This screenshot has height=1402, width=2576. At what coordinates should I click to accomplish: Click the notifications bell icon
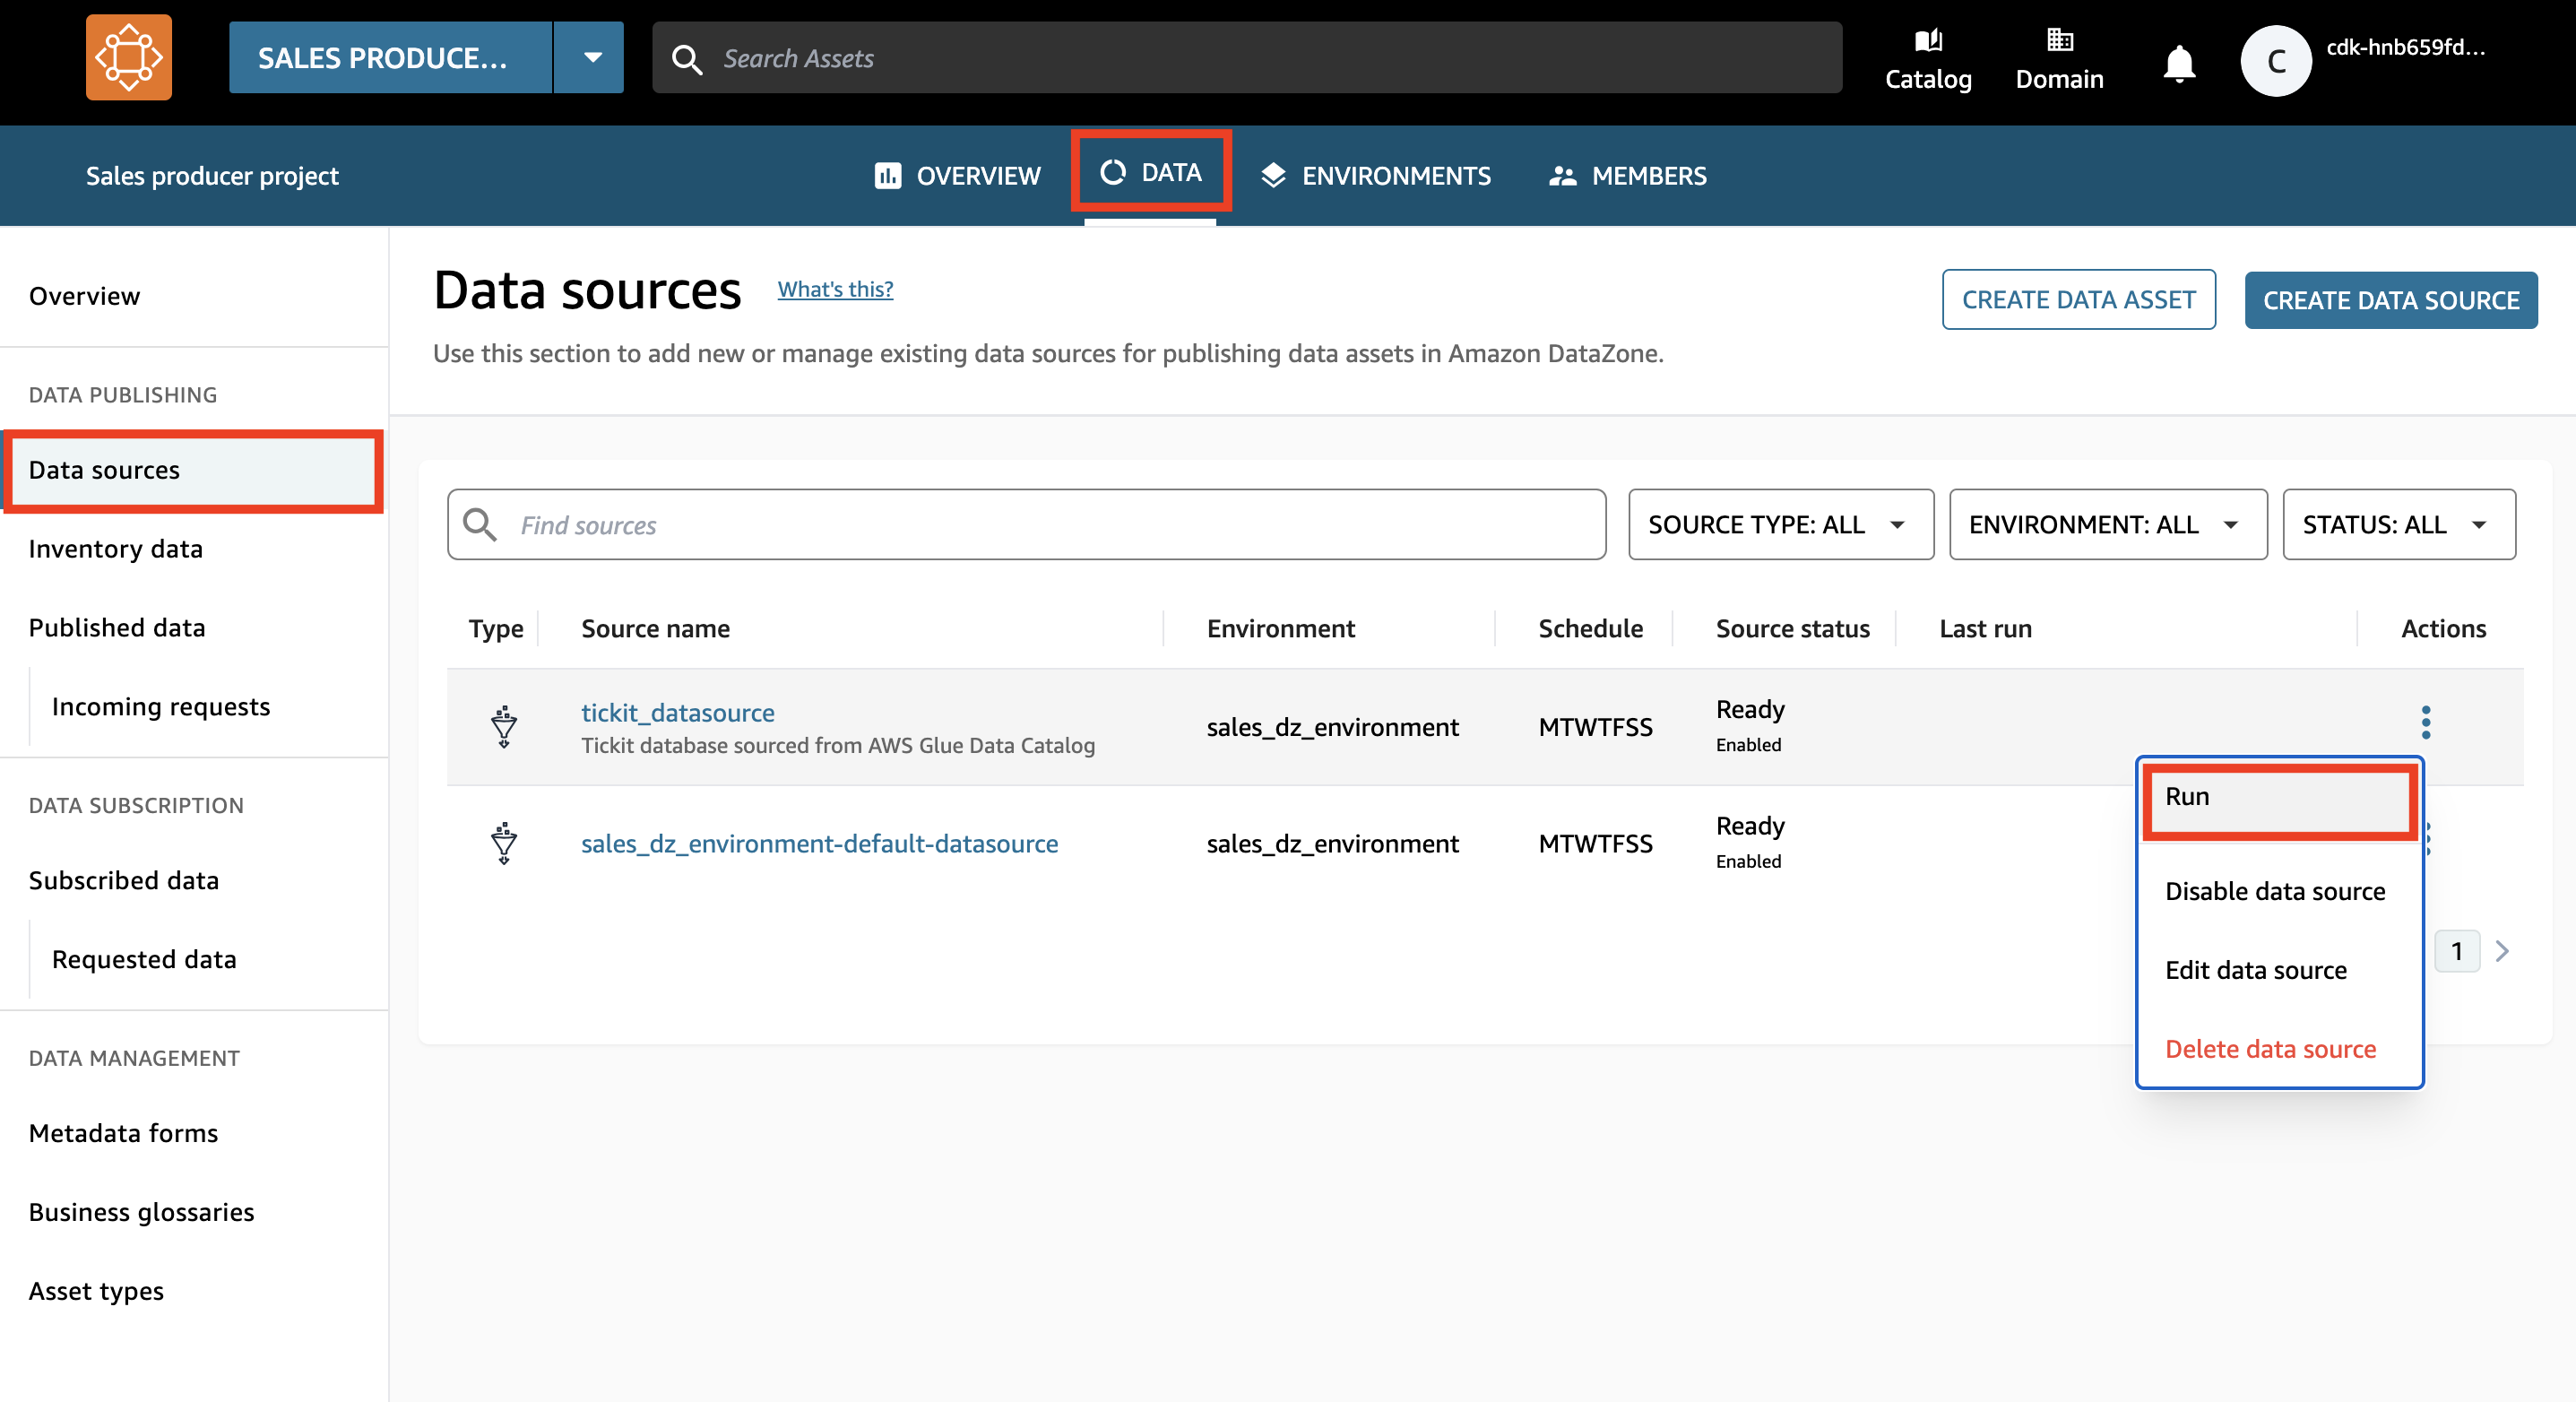pyautogui.click(x=2178, y=64)
